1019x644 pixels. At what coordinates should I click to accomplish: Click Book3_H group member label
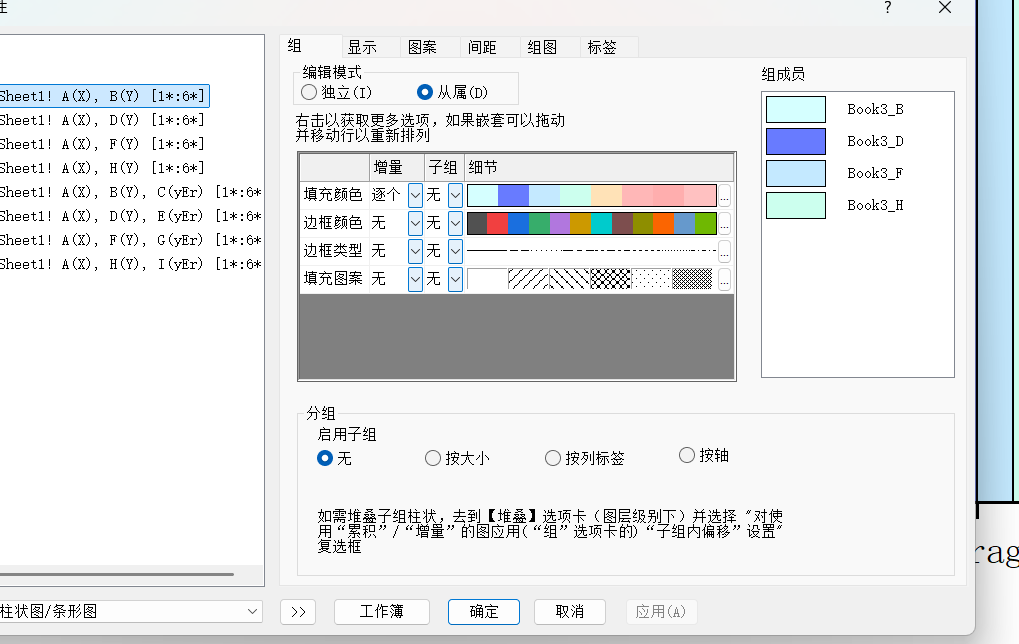(x=875, y=205)
